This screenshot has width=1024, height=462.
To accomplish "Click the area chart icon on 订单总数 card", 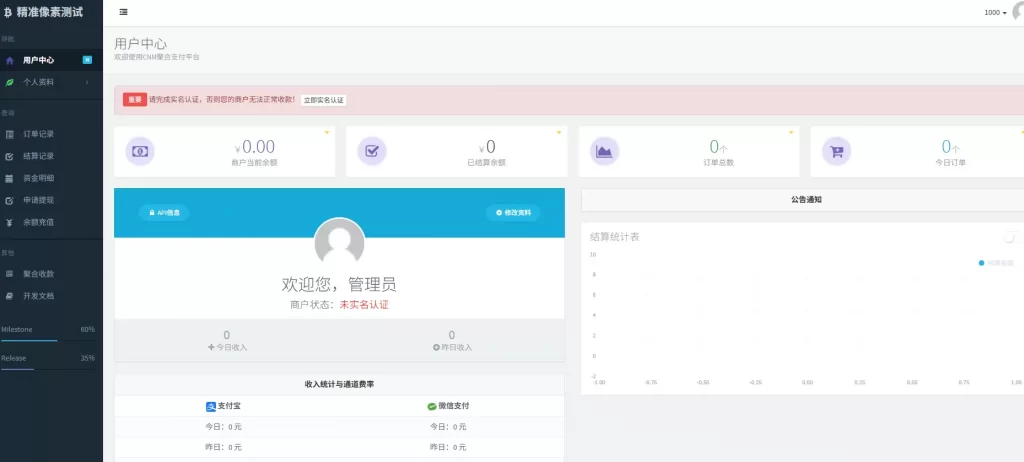I will point(604,151).
